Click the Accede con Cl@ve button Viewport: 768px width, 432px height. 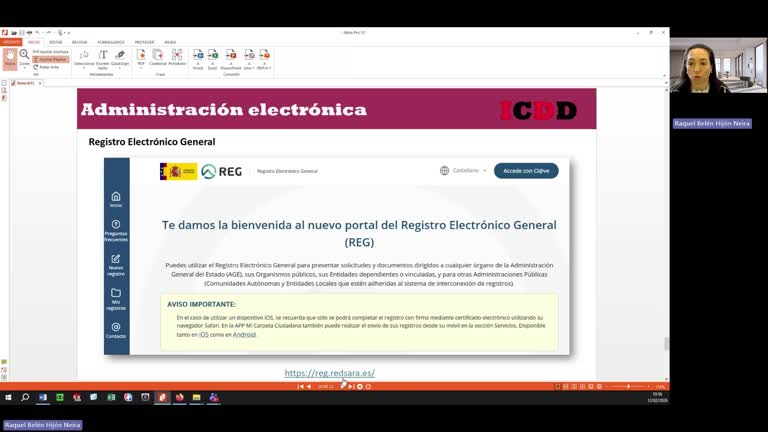(x=526, y=170)
